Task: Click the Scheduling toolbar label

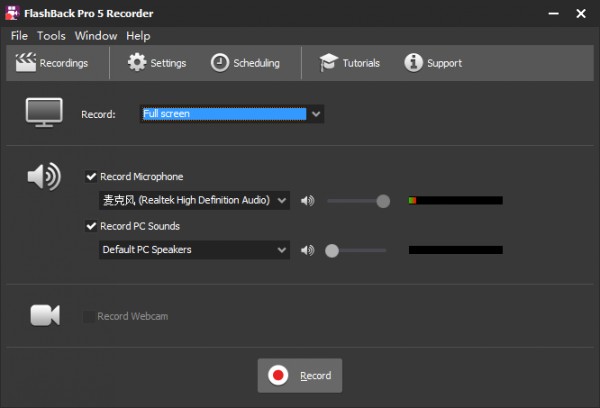Action: click(x=256, y=63)
